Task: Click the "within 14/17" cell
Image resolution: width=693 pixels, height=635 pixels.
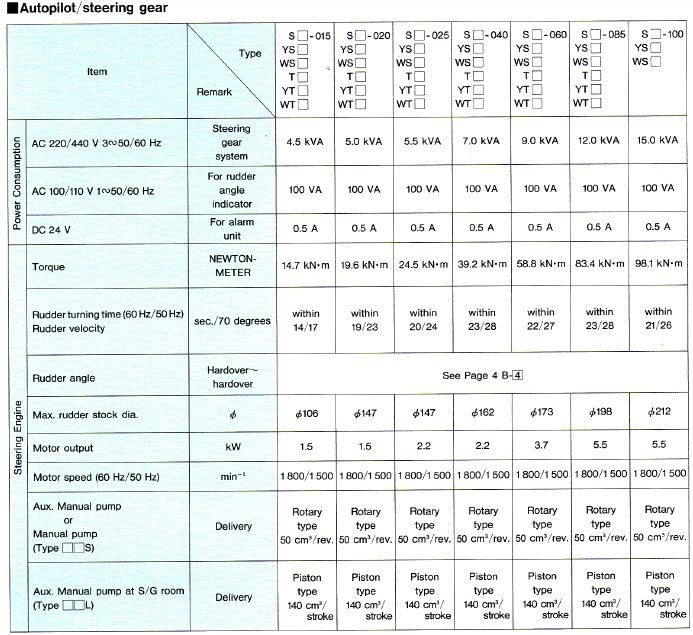Action: [306, 320]
